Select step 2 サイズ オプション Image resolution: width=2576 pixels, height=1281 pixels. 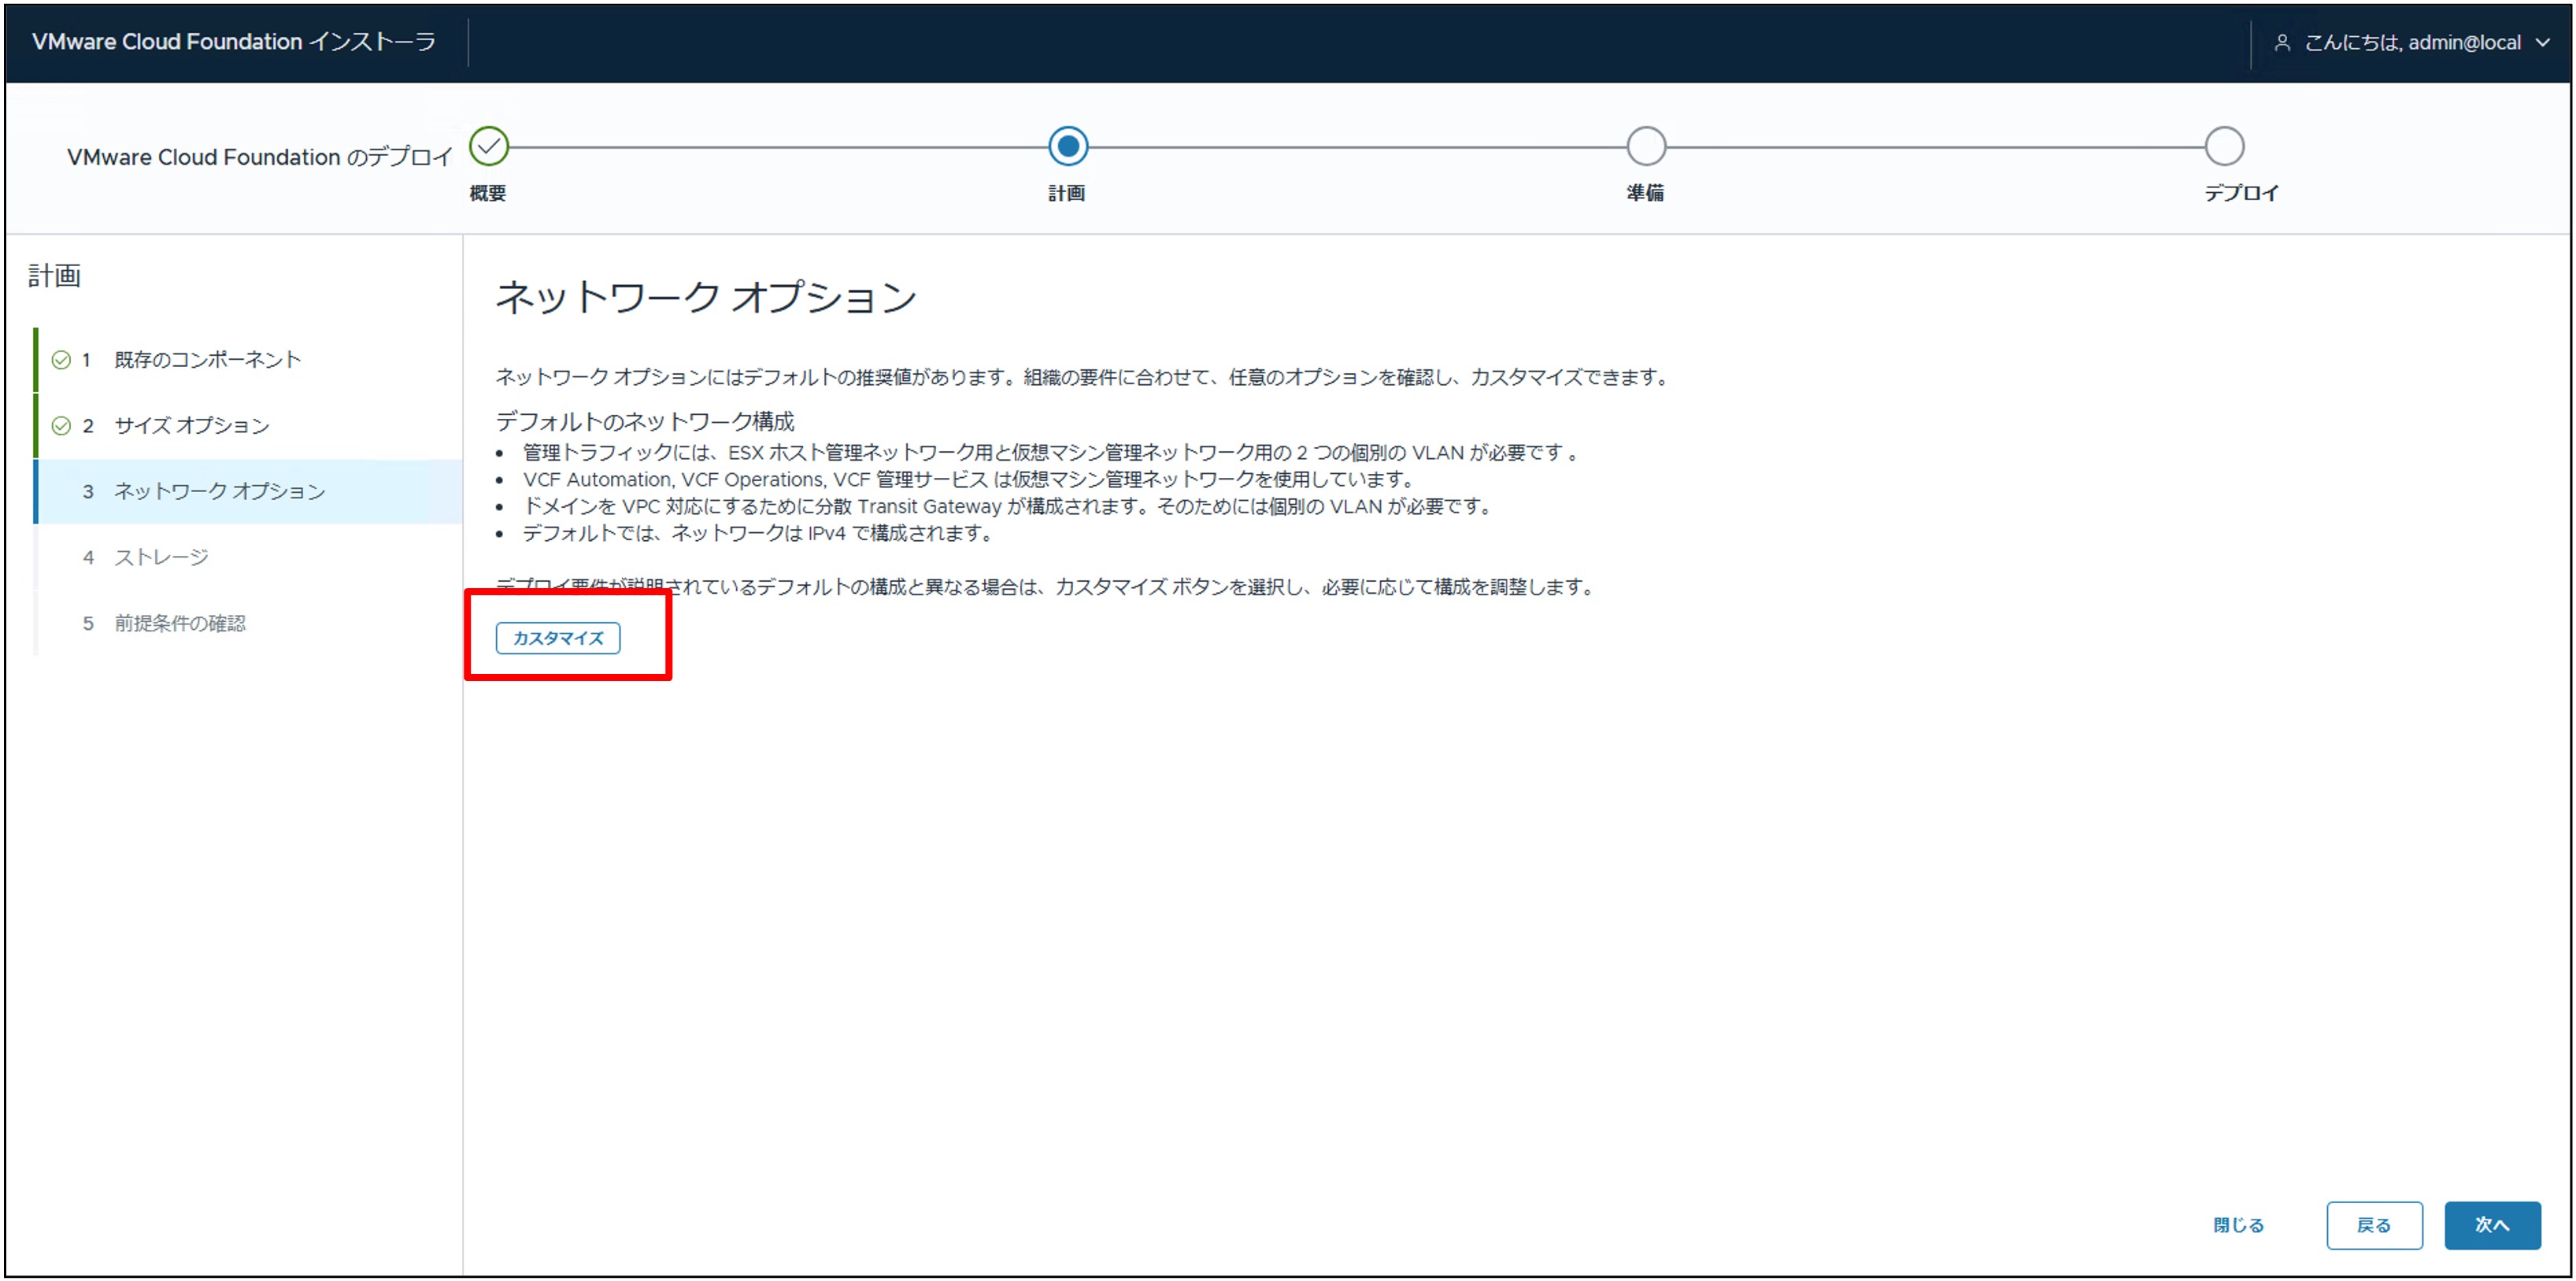pos(248,425)
